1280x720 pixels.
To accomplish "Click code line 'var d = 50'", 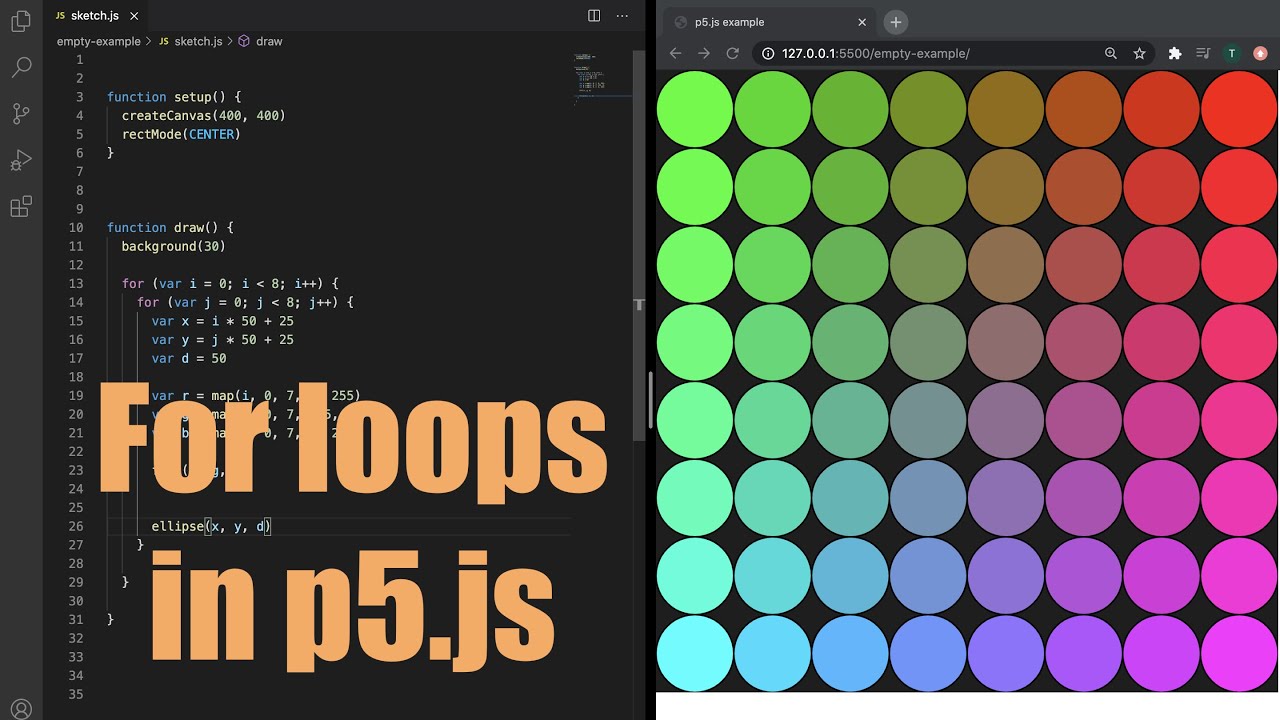I will [x=189, y=358].
